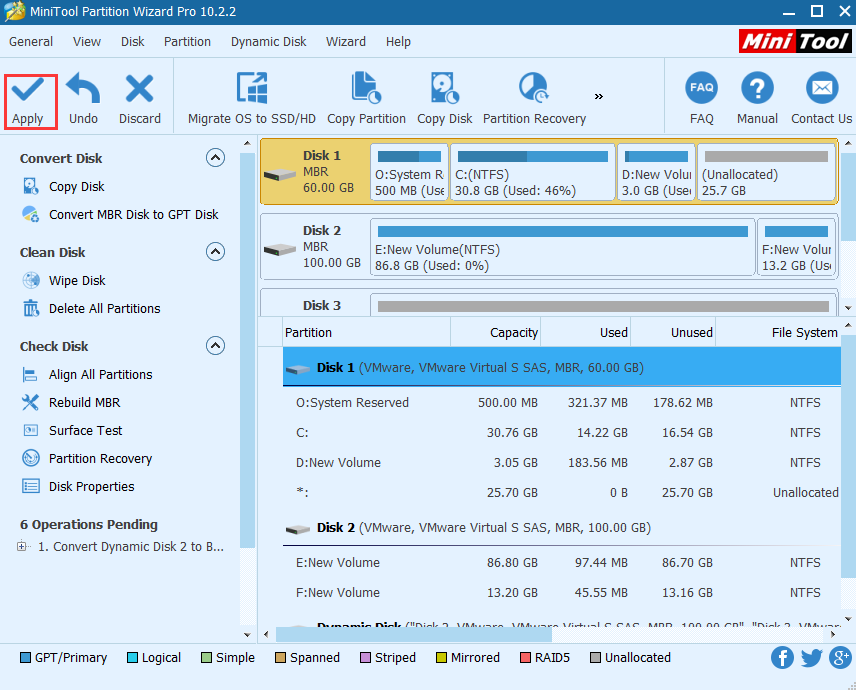856x690 pixels.
Task: Open MiniTool Google Plus page
Action: point(841,657)
